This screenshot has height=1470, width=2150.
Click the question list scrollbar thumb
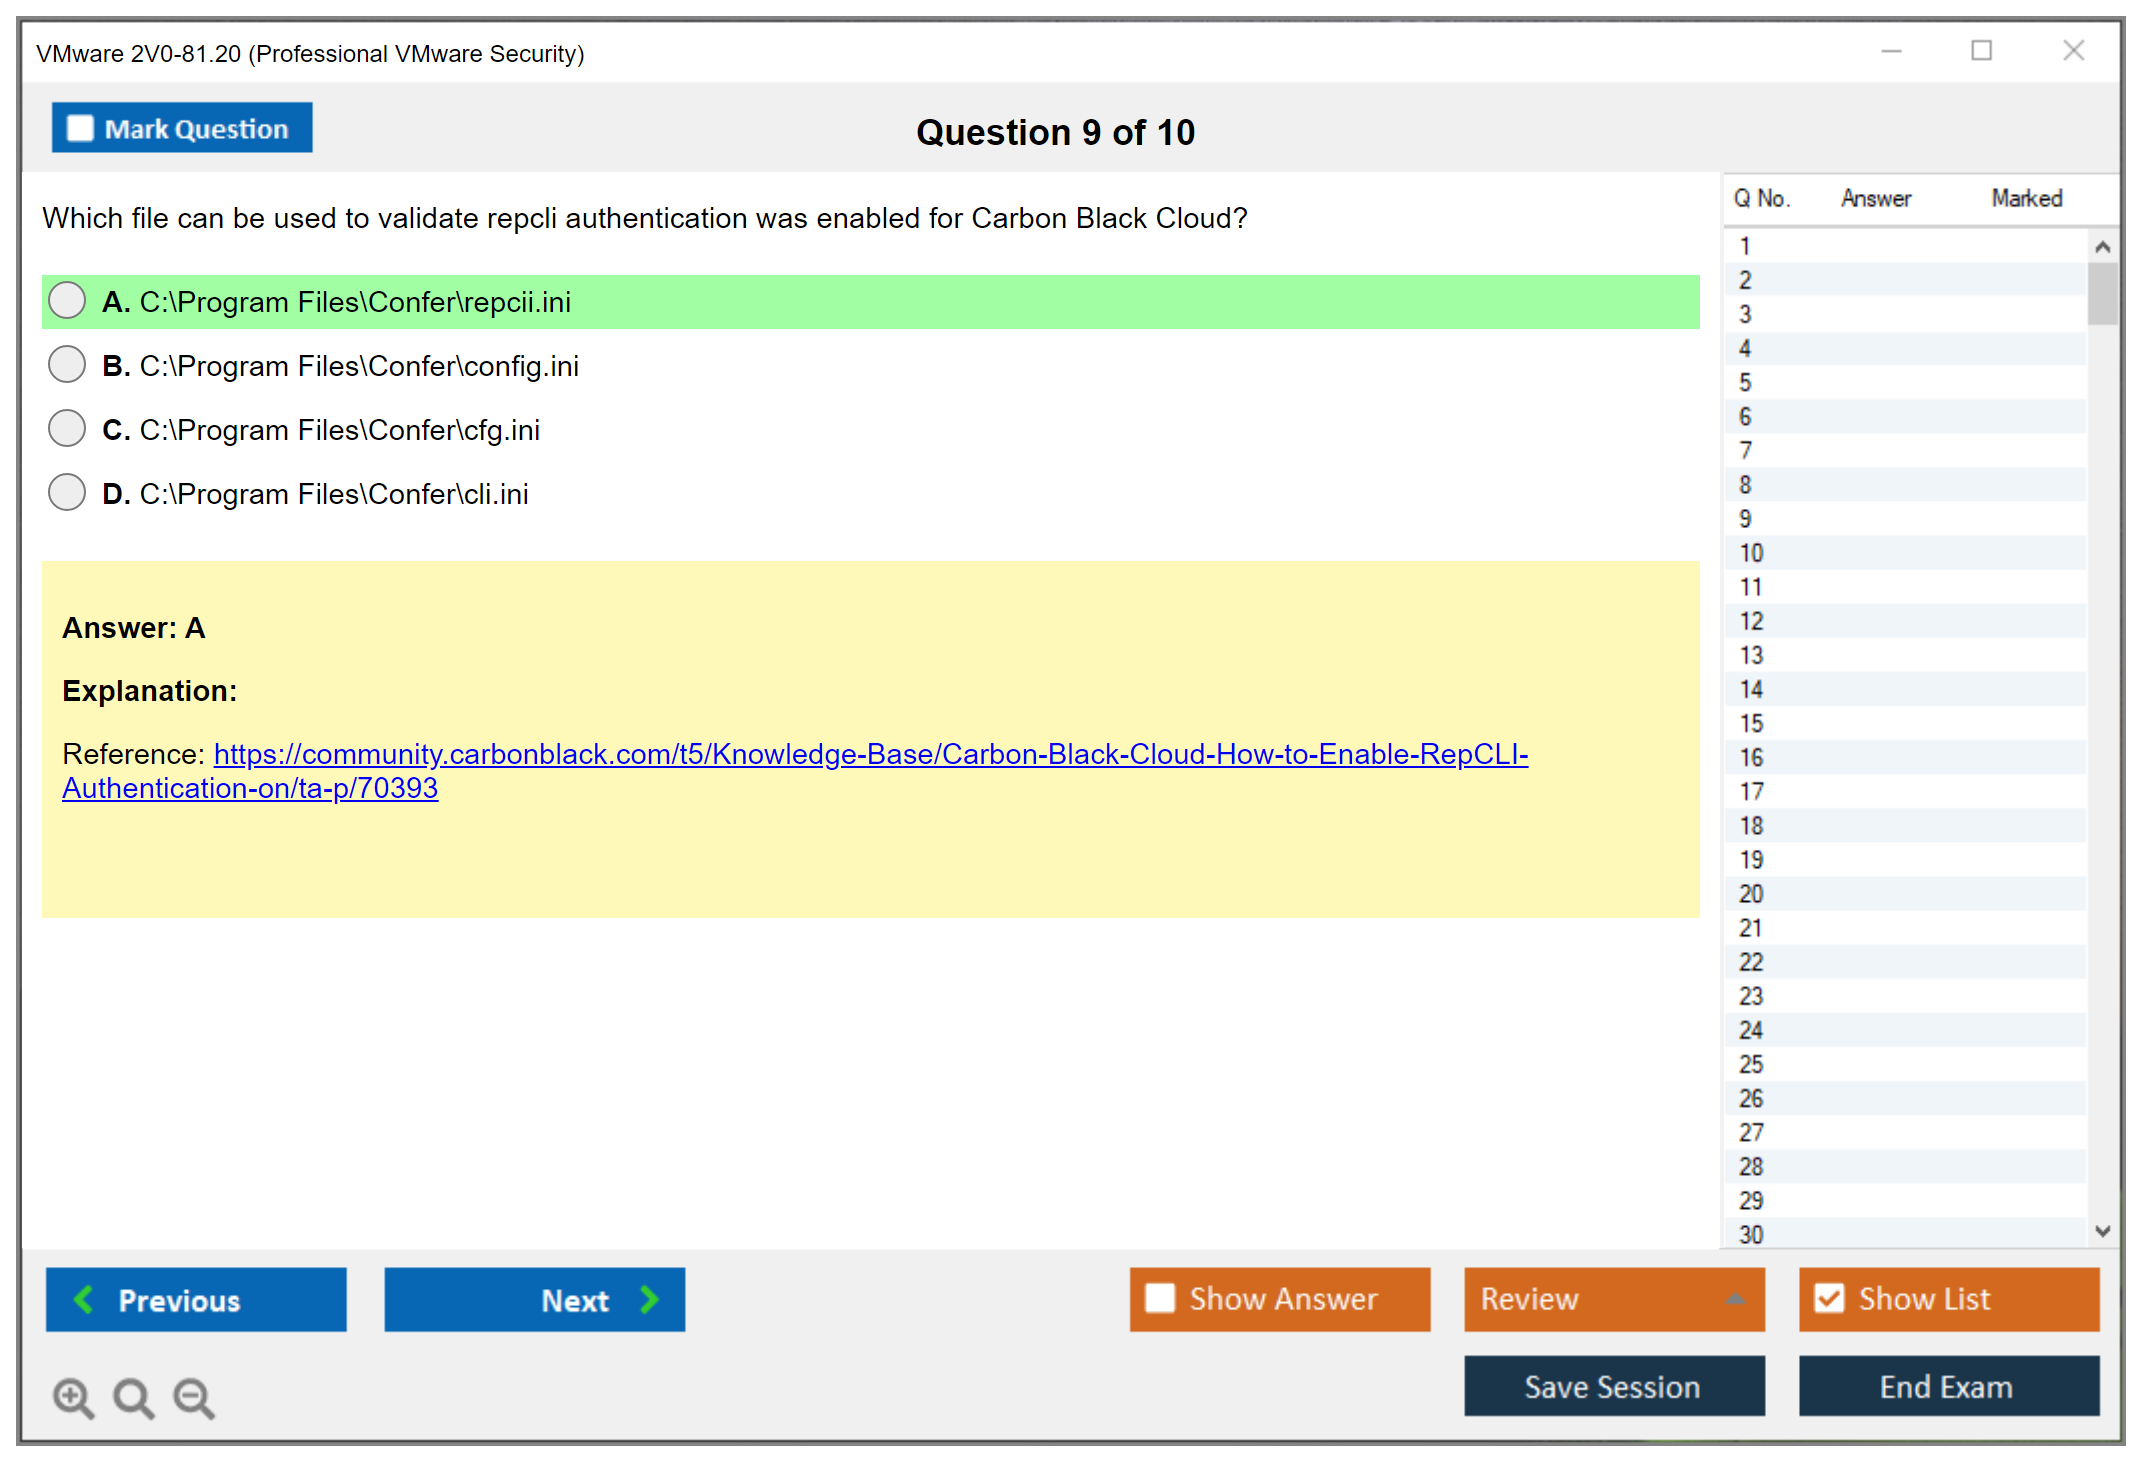click(x=2102, y=294)
